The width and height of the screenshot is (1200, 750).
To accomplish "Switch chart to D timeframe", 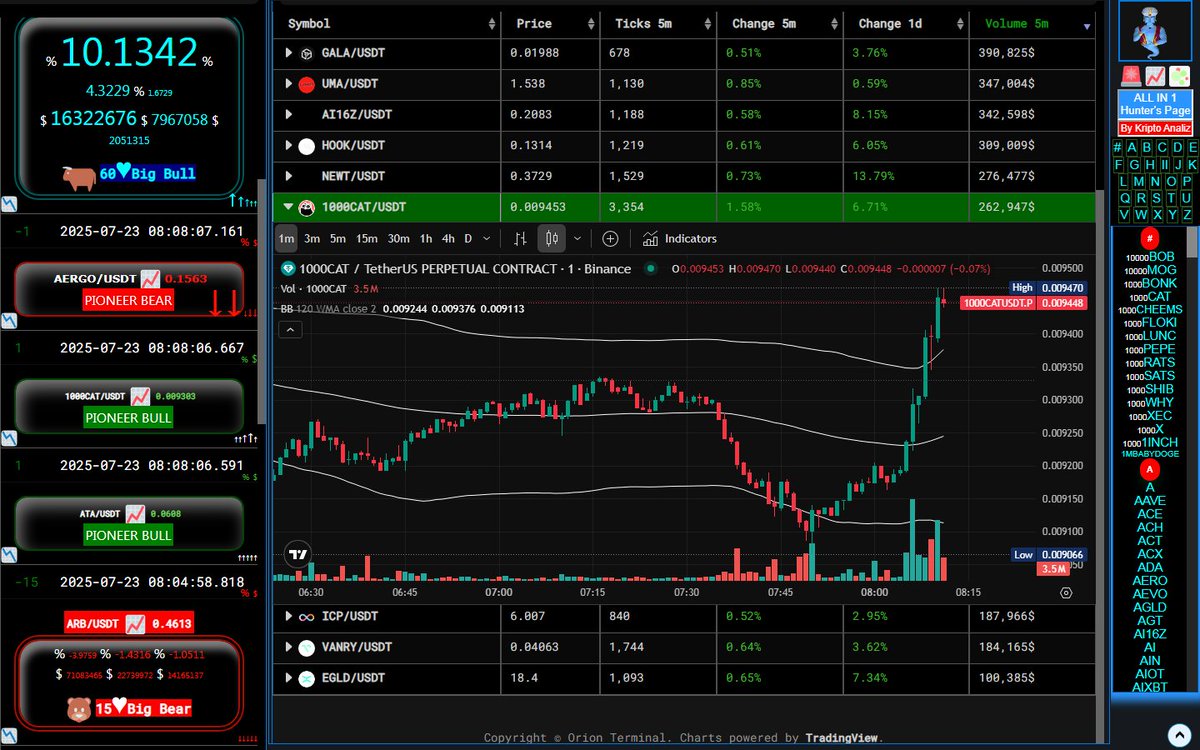I will (x=468, y=239).
